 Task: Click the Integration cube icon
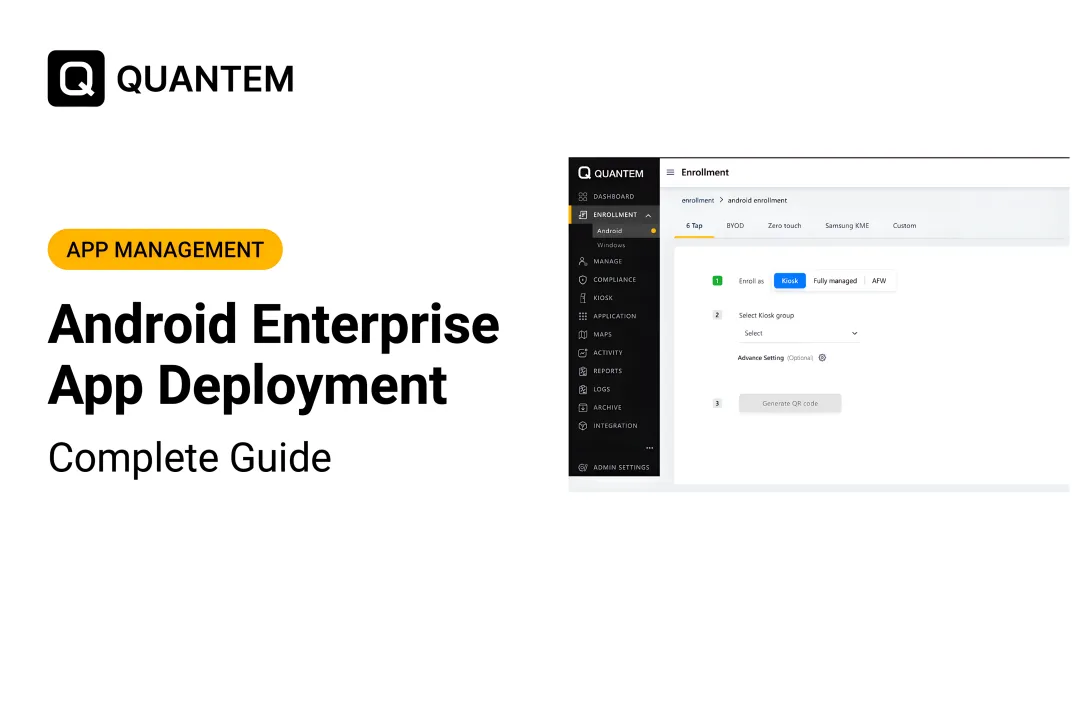point(583,425)
